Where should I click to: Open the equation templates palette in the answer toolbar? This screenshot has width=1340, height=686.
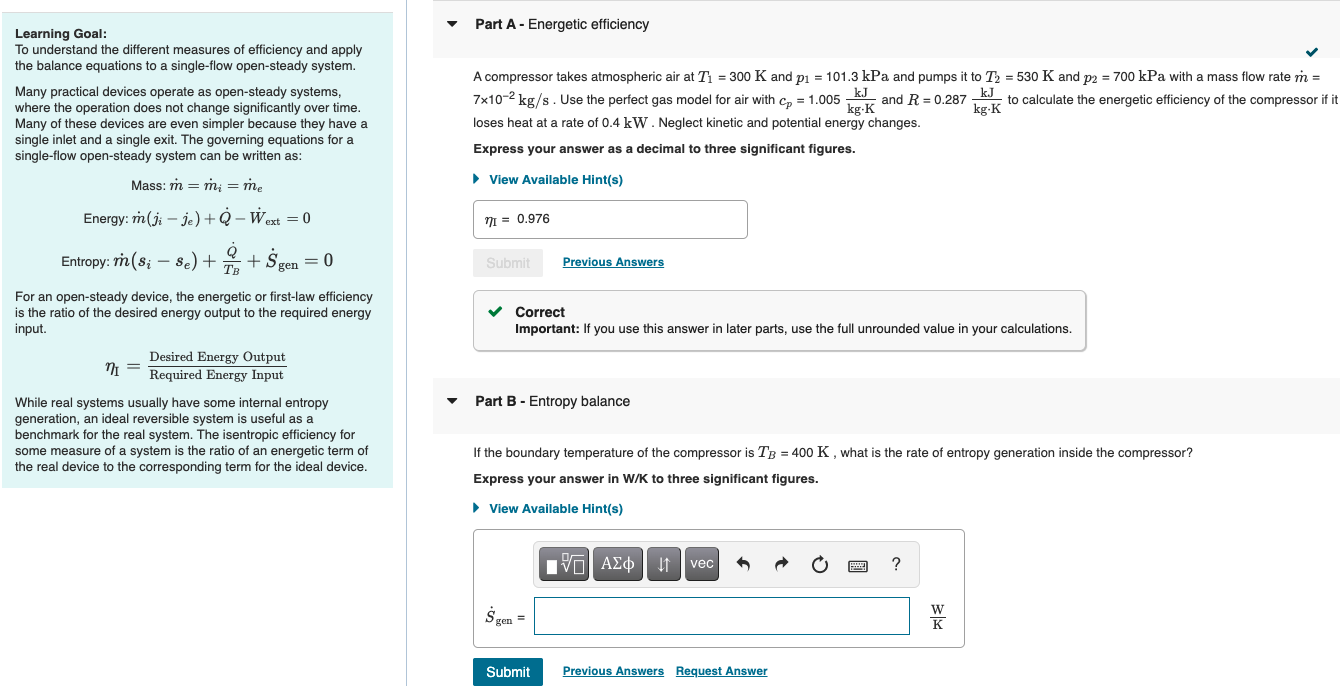click(x=562, y=563)
